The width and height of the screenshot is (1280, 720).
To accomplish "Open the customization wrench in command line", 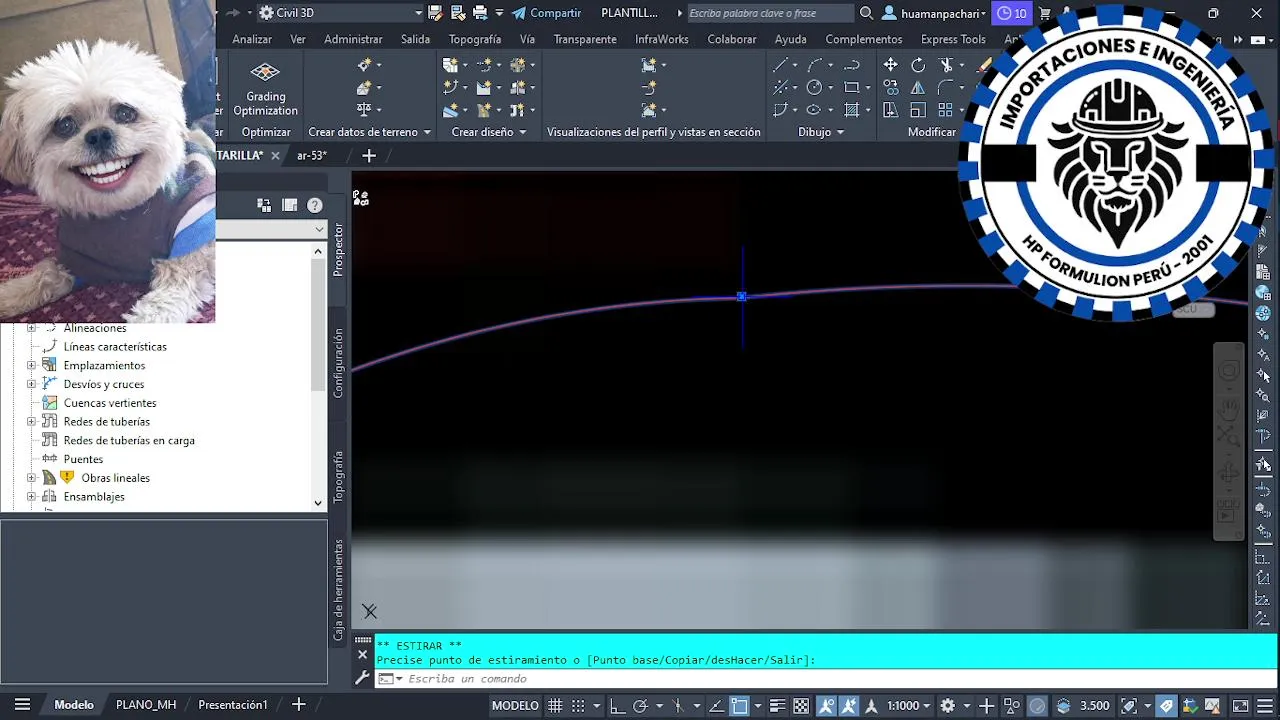I will point(362,678).
